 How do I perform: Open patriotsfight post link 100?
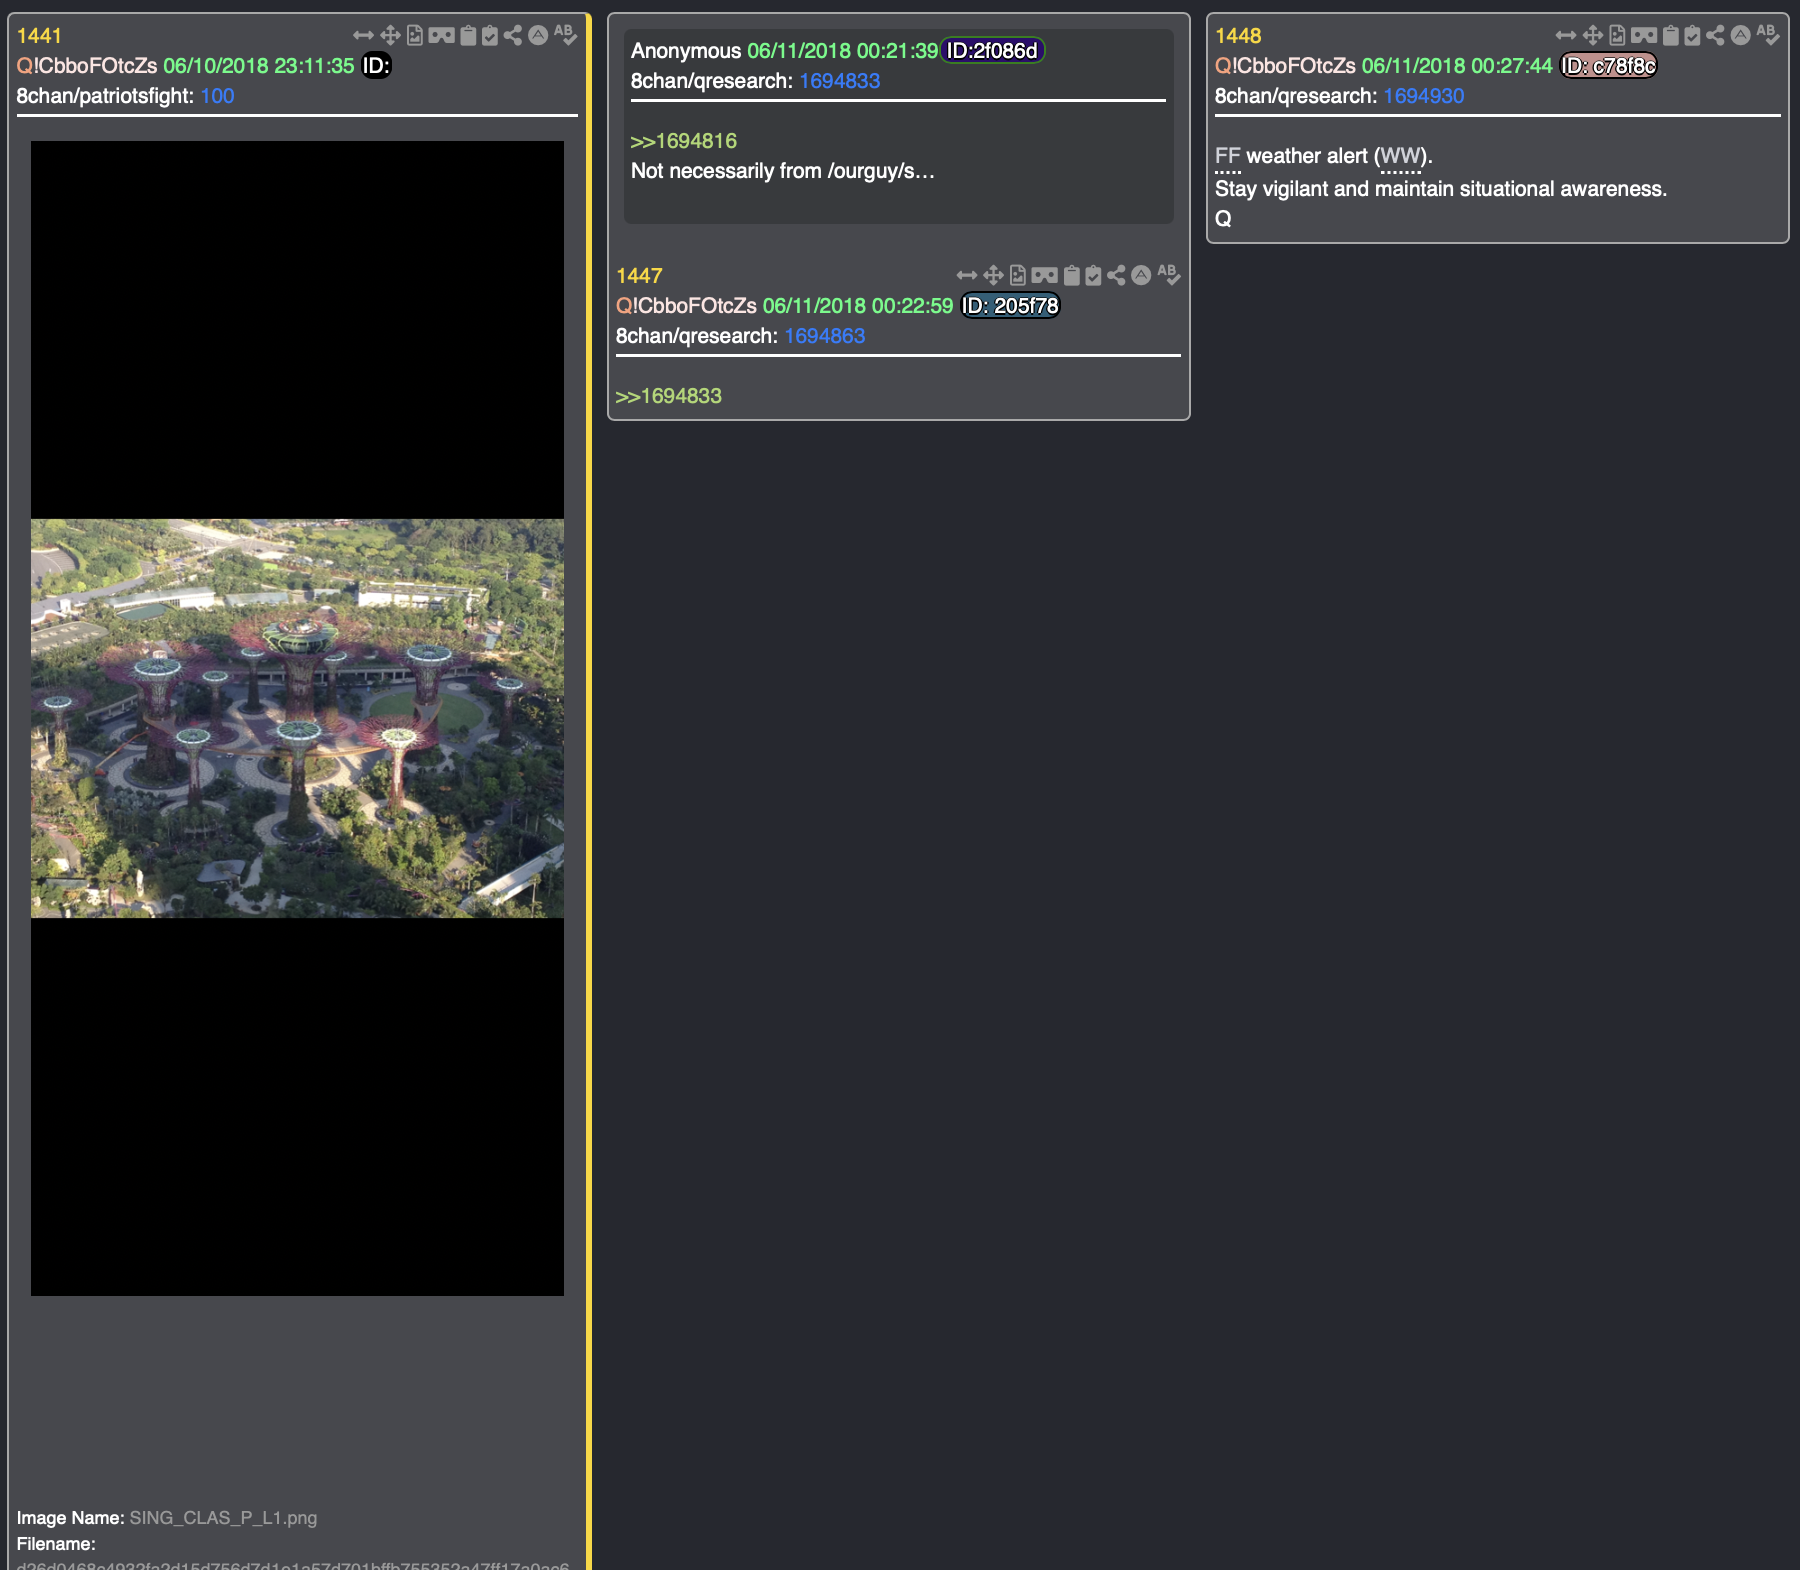pyautogui.click(x=217, y=96)
